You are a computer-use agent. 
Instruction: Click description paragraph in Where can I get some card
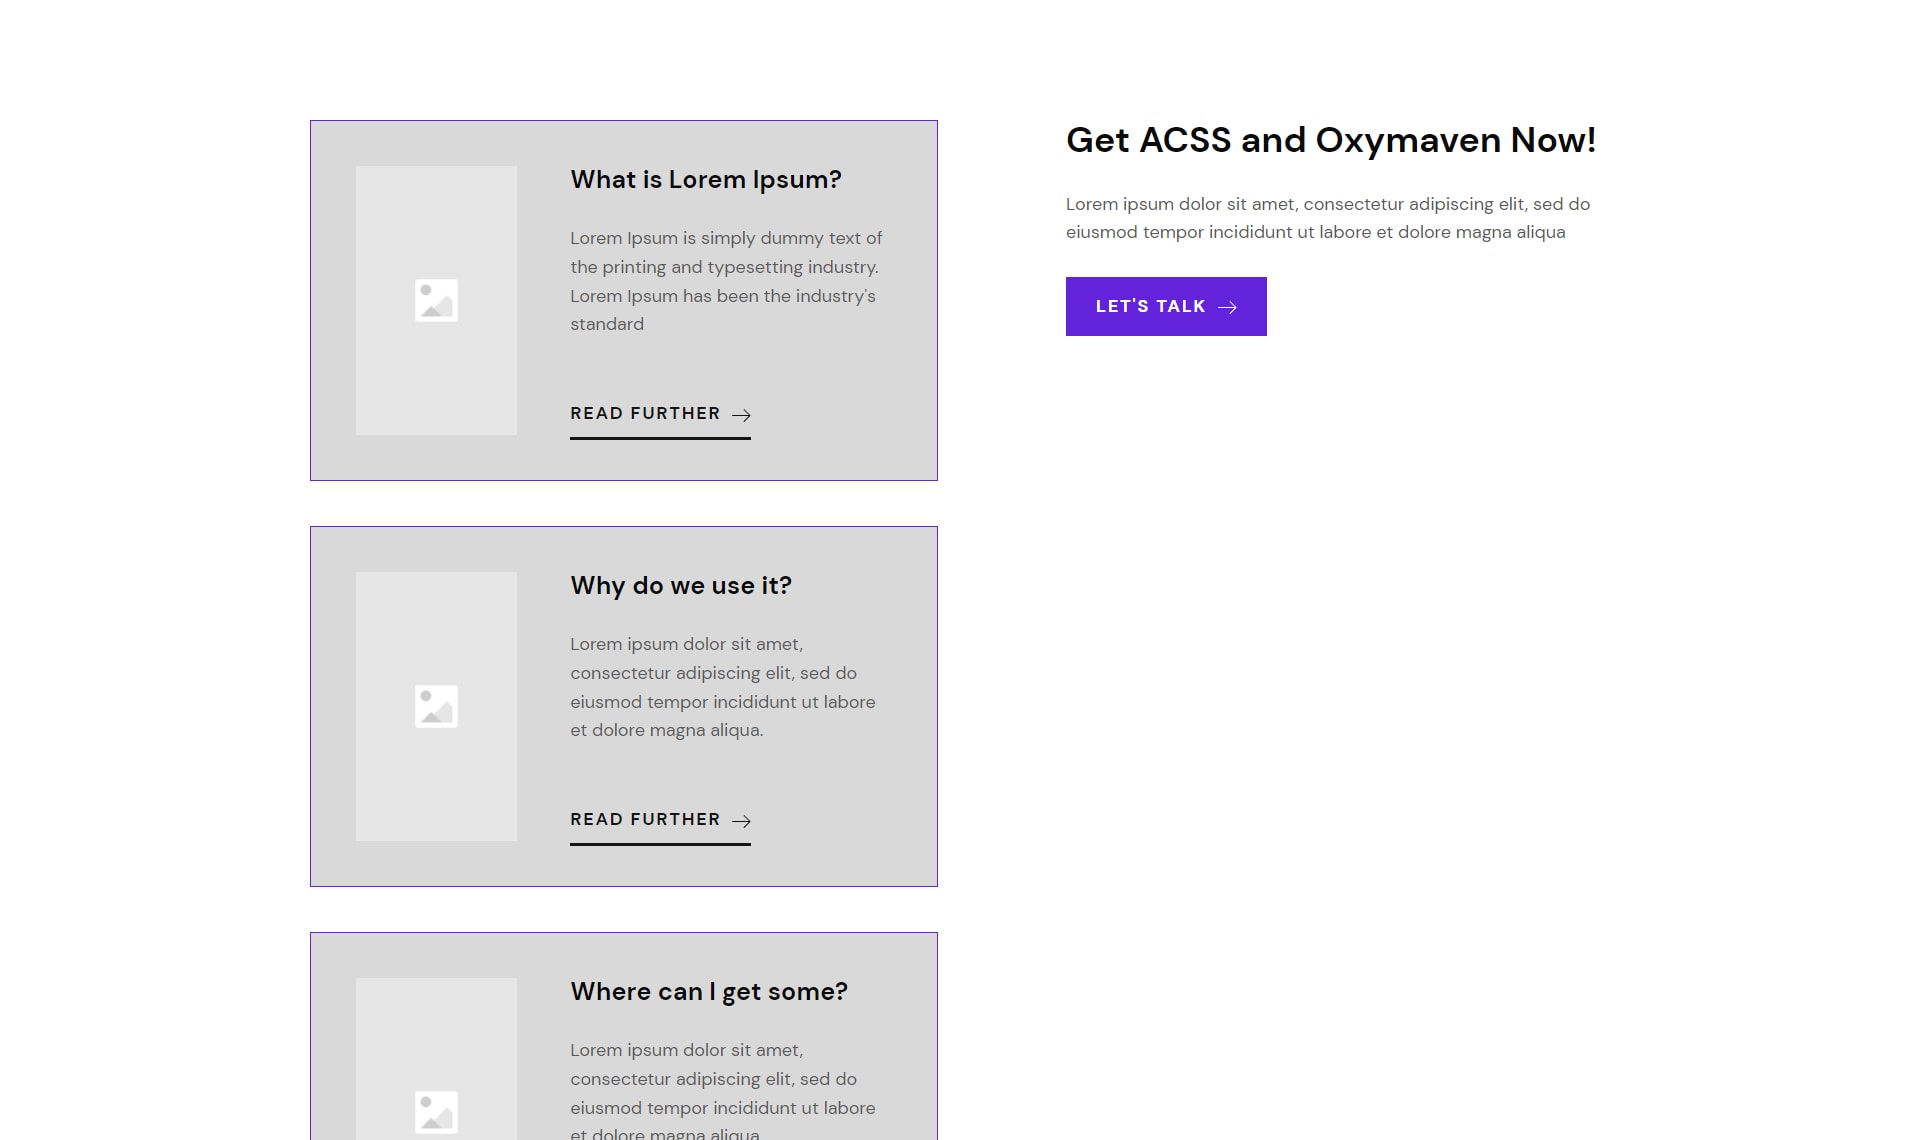723,1090
